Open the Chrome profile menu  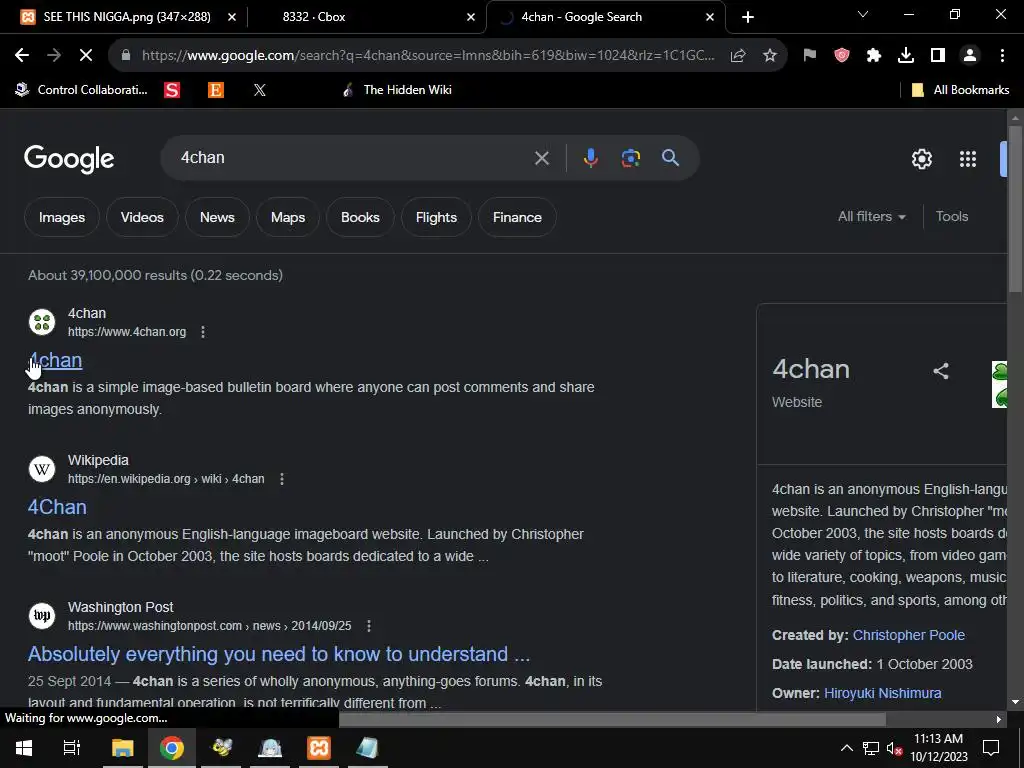tap(970, 56)
